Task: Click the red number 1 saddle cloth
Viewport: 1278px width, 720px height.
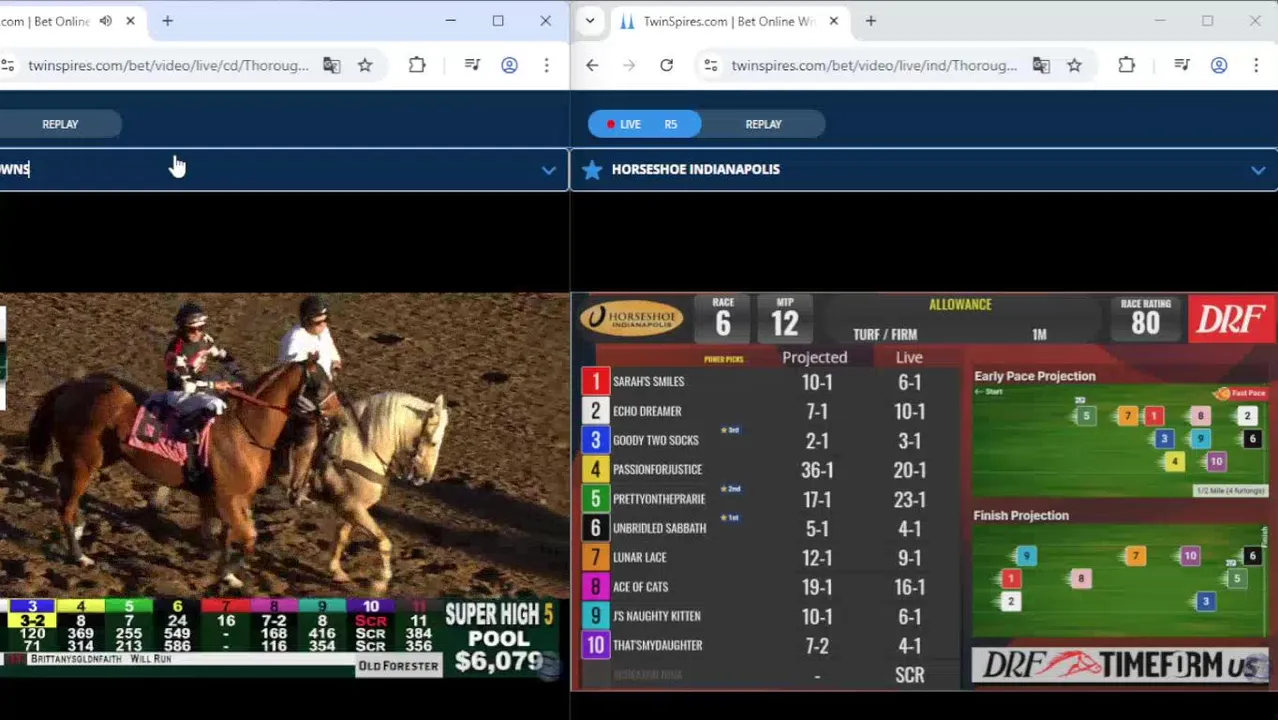Action: click(595, 381)
